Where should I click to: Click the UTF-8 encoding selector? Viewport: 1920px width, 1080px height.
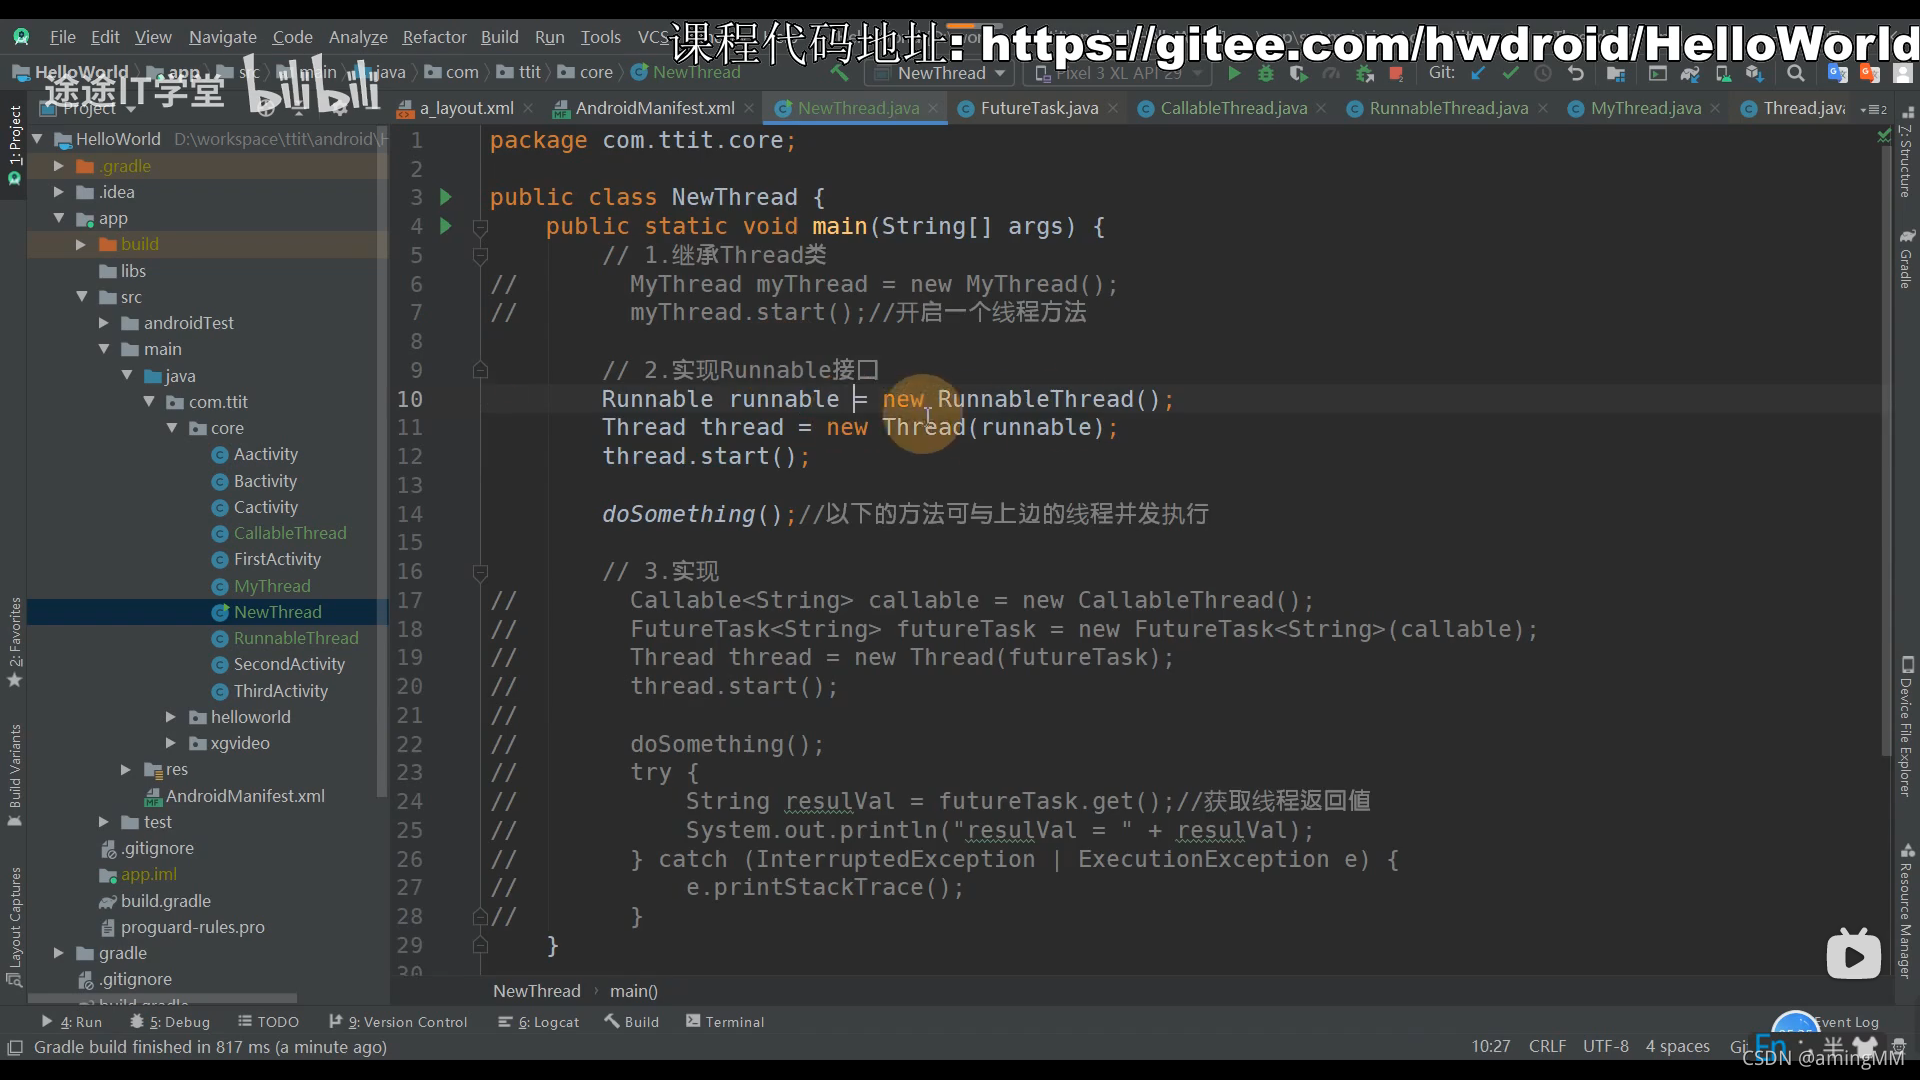(x=1605, y=1046)
